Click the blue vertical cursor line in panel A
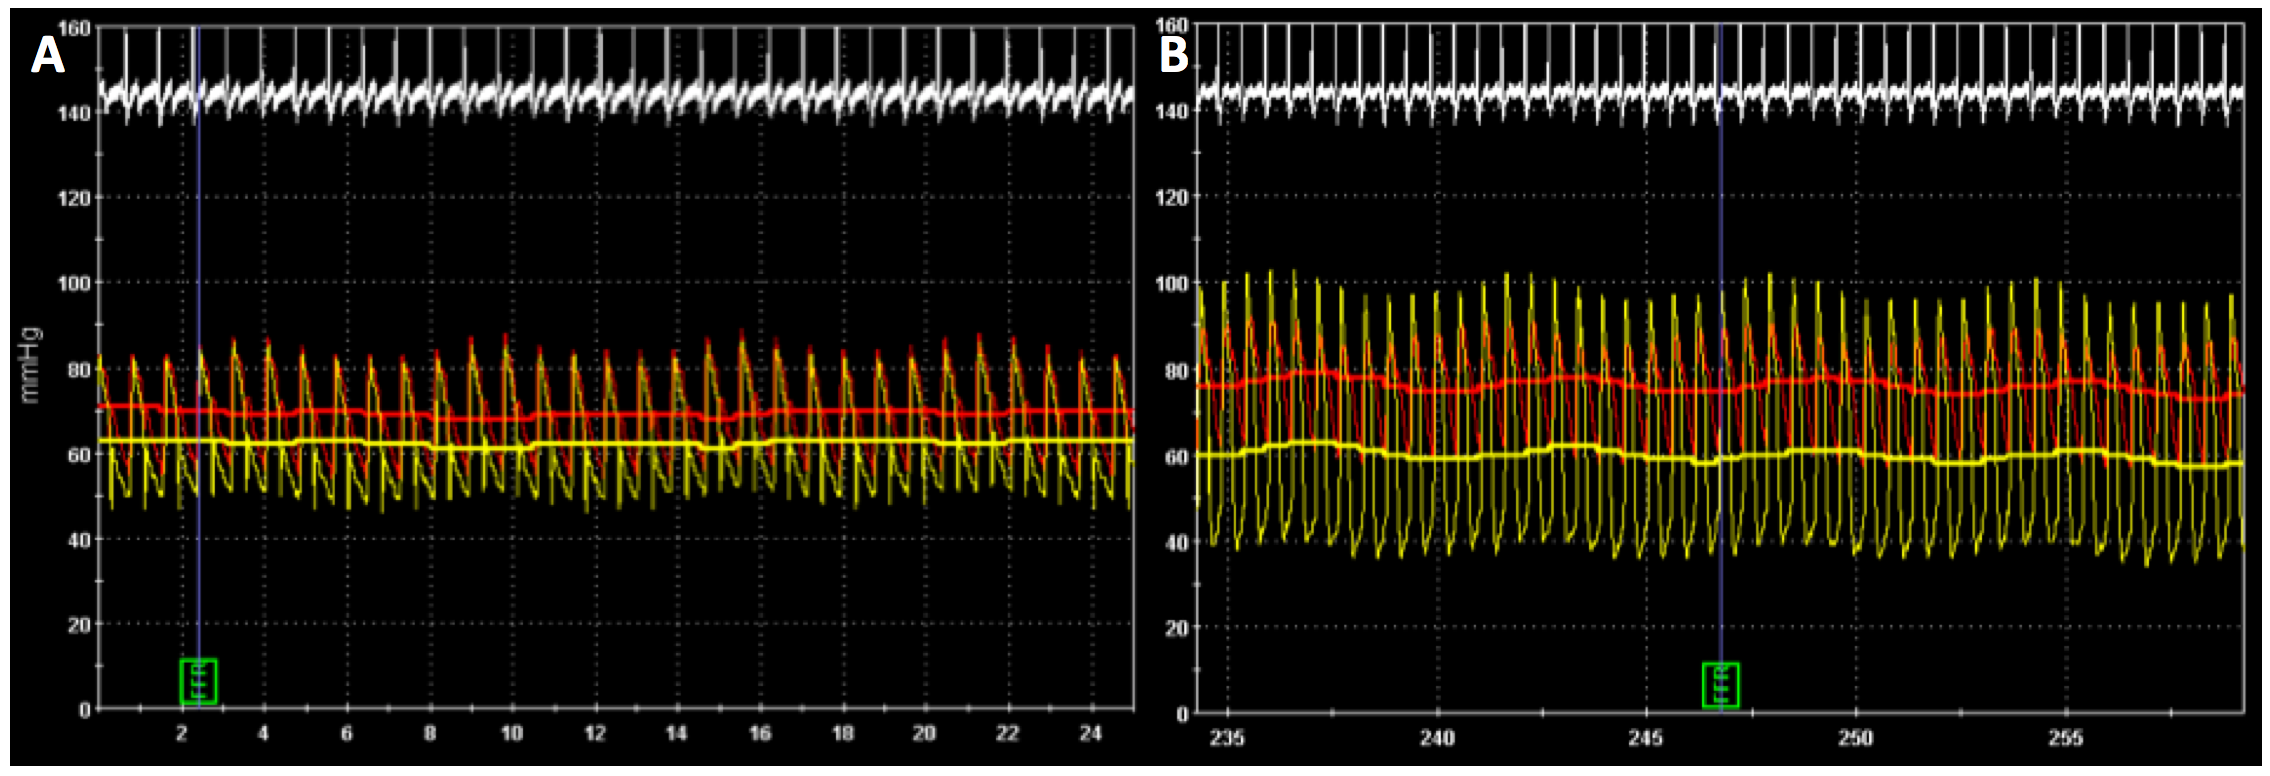The height and width of the screenshot is (776, 2270). click(x=198, y=250)
